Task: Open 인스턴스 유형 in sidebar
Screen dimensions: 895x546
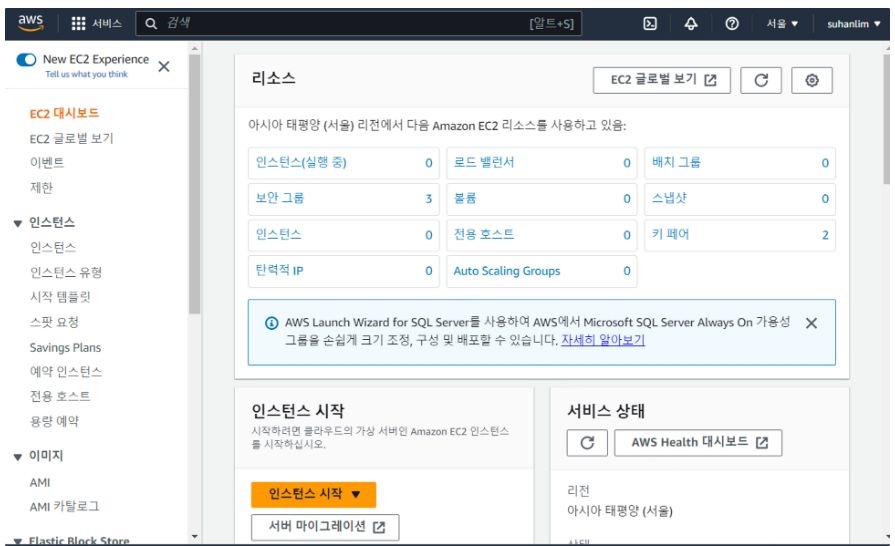Action: click(66, 272)
